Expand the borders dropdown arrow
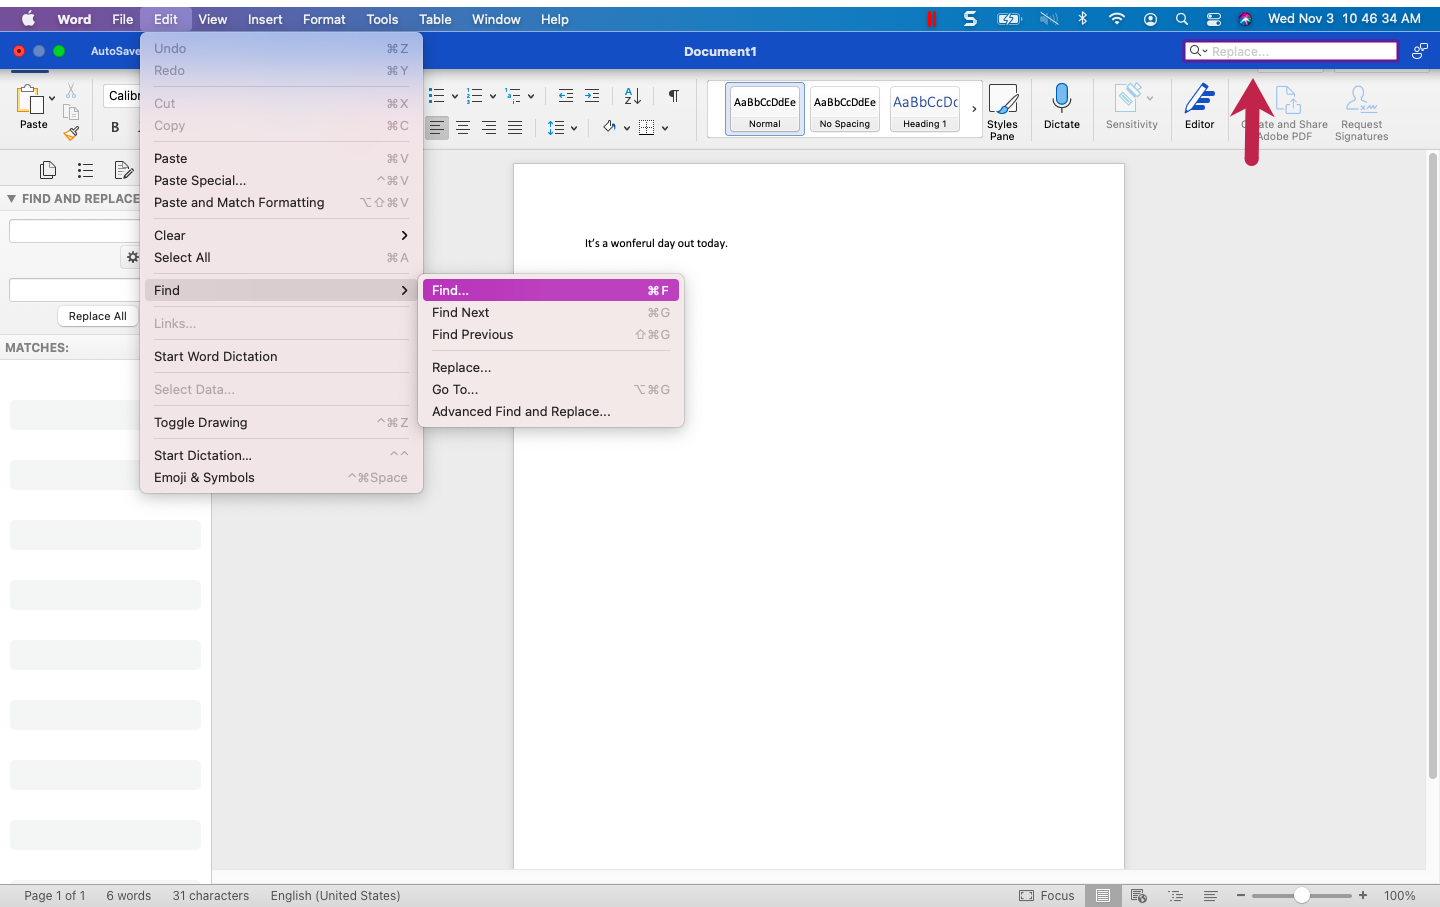The width and height of the screenshot is (1440, 907). coord(666,127)
